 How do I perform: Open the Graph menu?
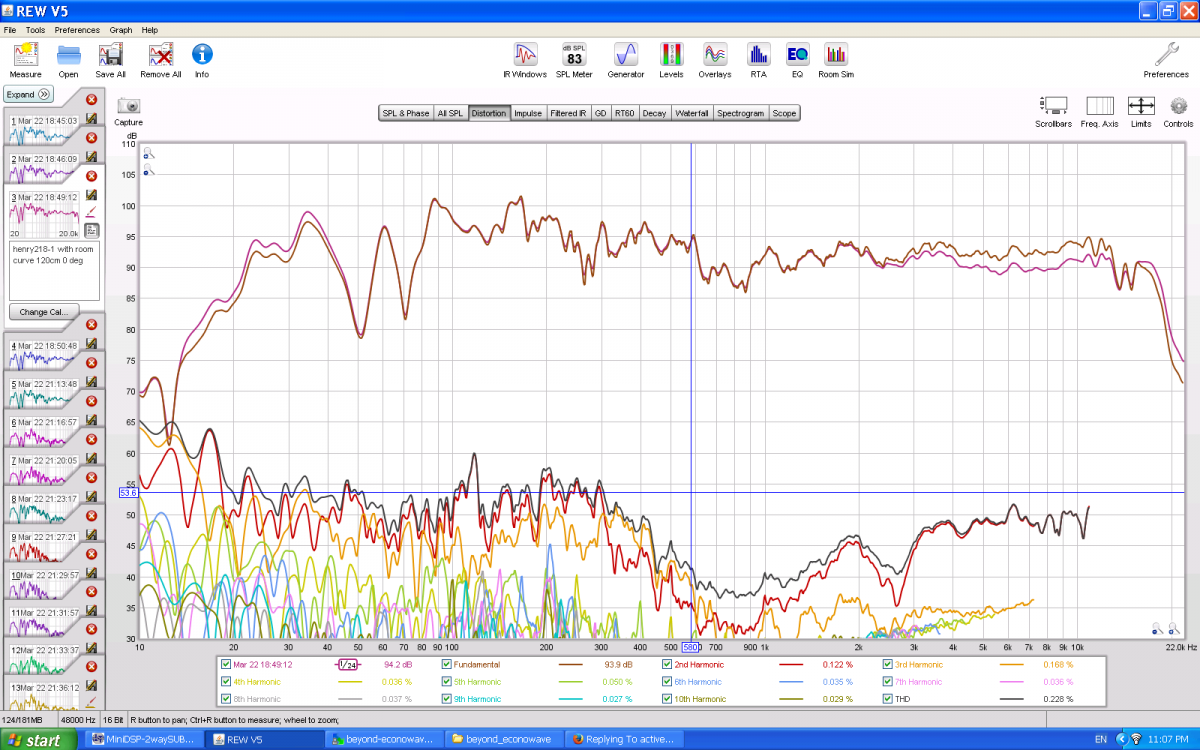pos(120,30)
